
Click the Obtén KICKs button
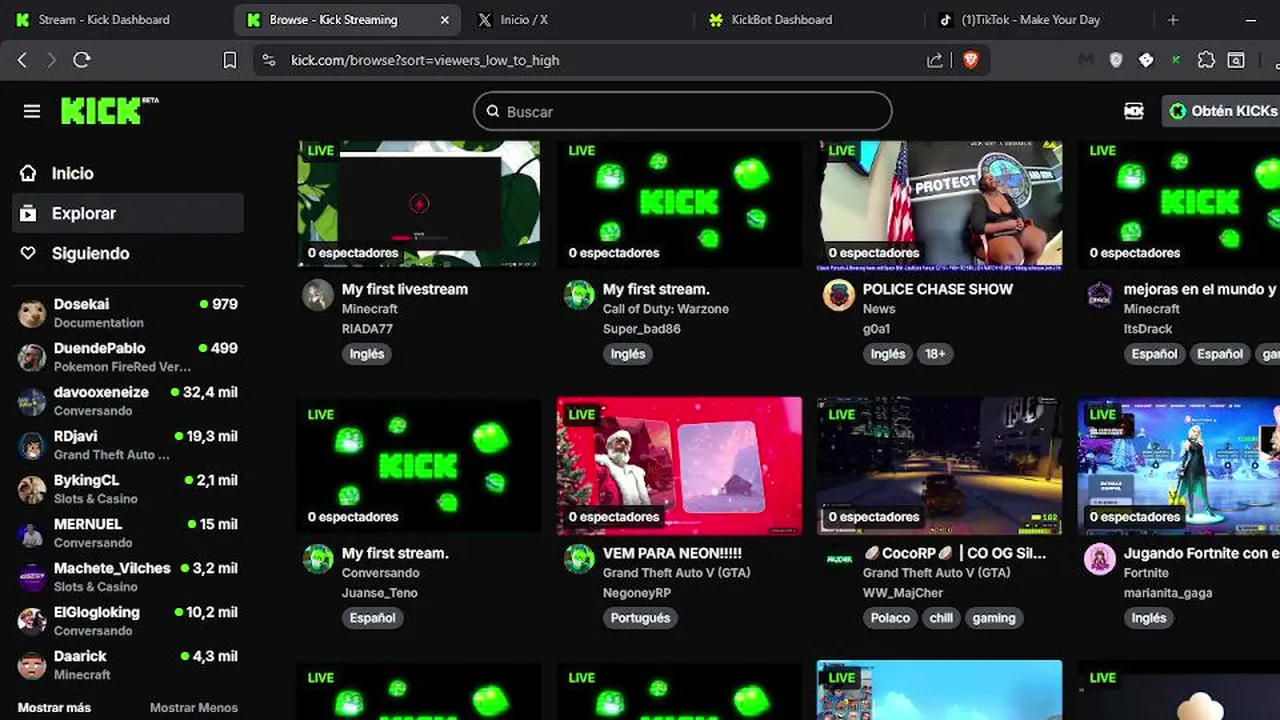(1221, 111)
